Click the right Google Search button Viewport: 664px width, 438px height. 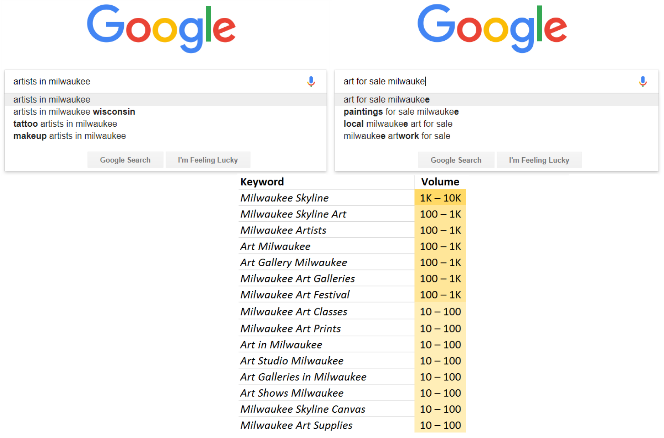coord(456,160)
